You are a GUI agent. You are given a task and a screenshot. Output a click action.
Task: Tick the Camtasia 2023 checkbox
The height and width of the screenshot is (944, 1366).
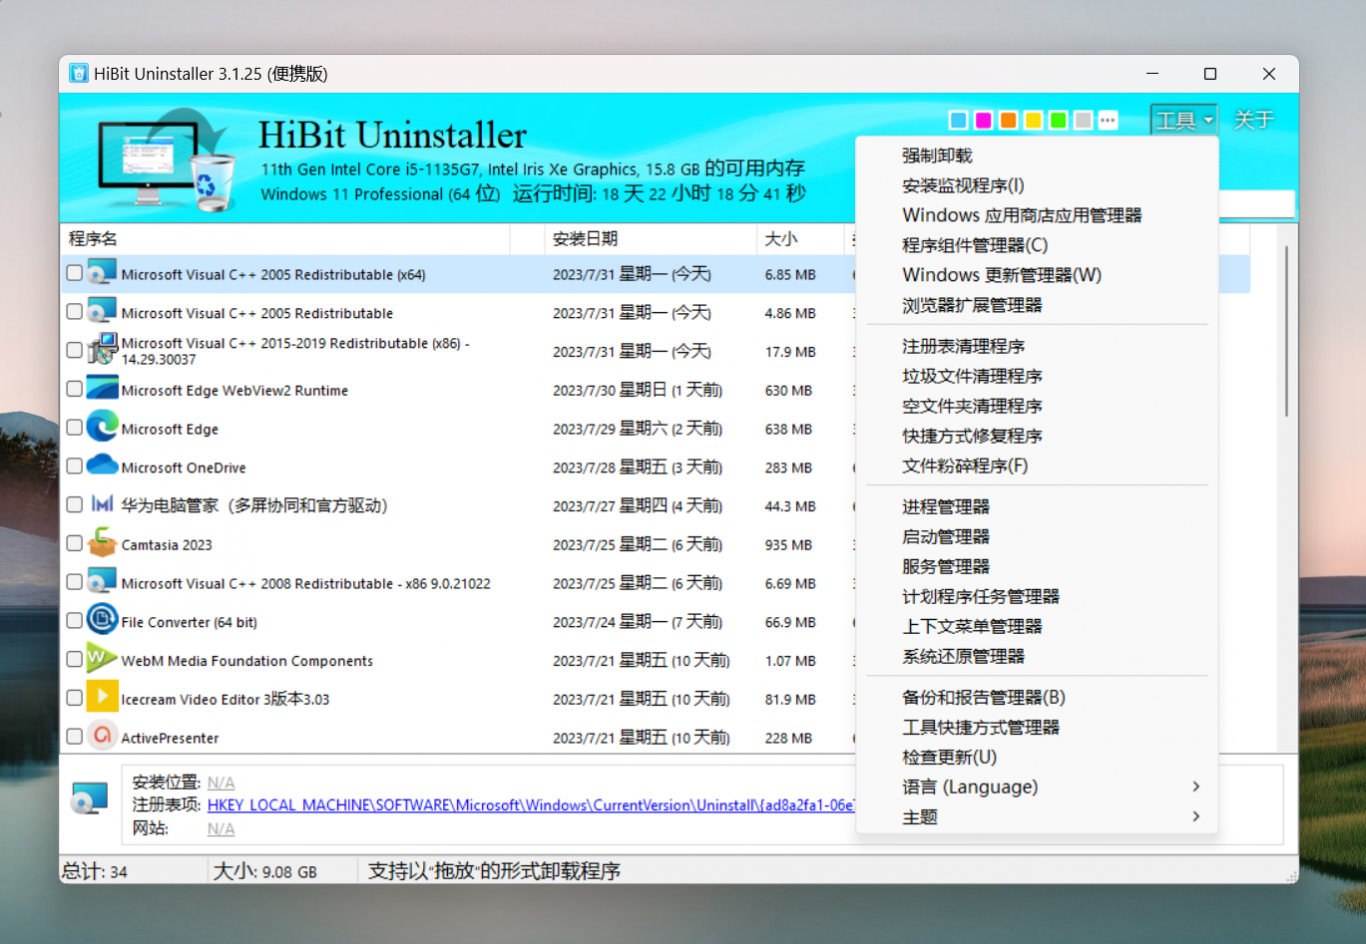[x=74, y=544]
